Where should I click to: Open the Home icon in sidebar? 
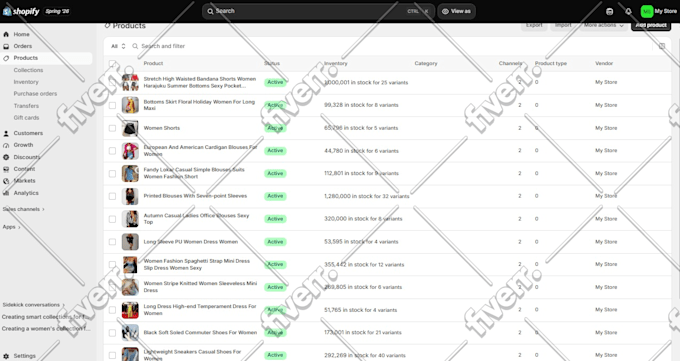tap(6, 34)
